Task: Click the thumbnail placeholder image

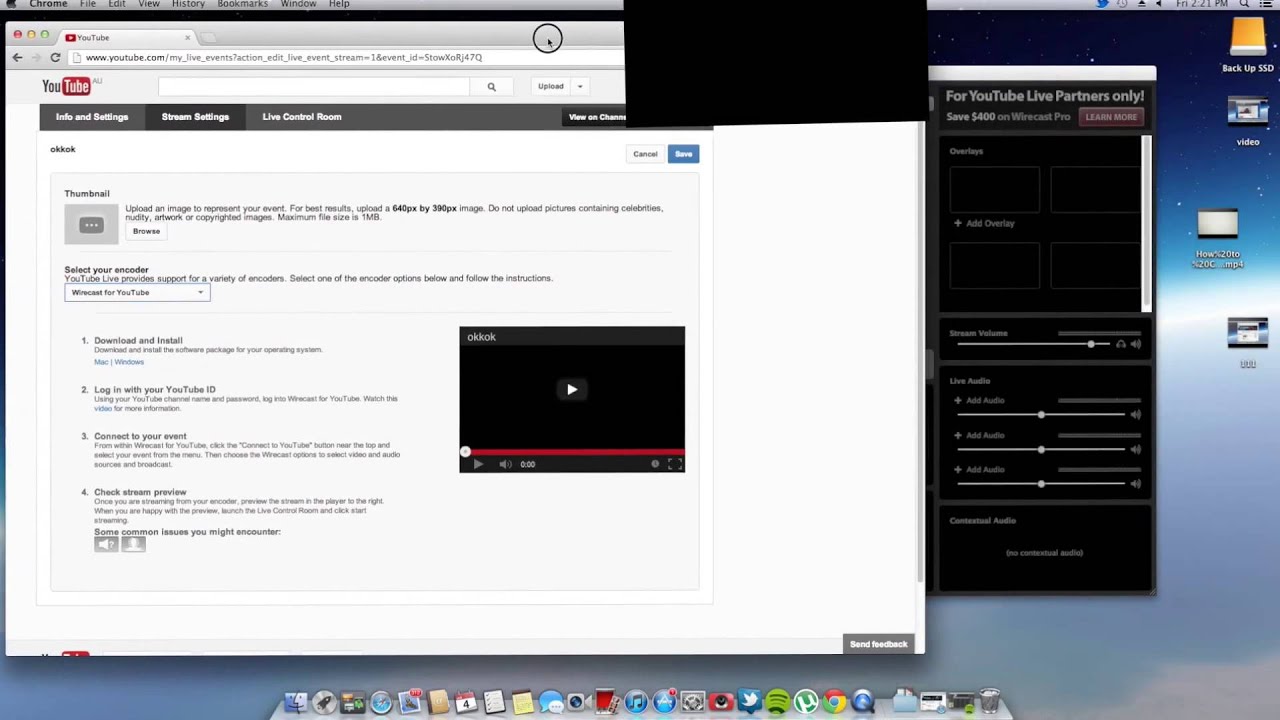Action: point(91,224)
